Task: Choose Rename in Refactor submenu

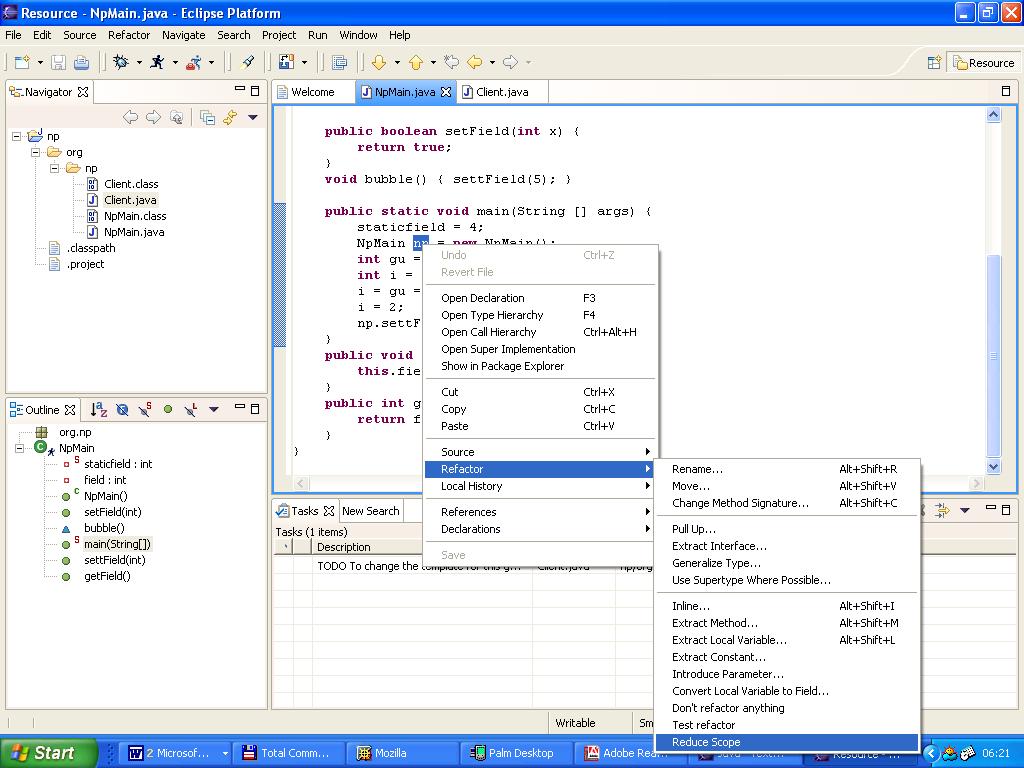Action: pyautogui.click(x=786, y=469)
